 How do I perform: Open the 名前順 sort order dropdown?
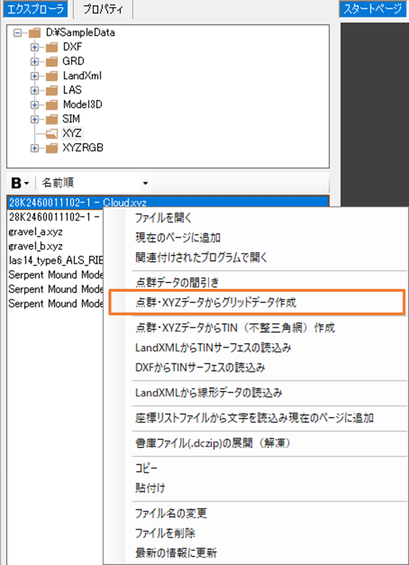pos(94,183)
